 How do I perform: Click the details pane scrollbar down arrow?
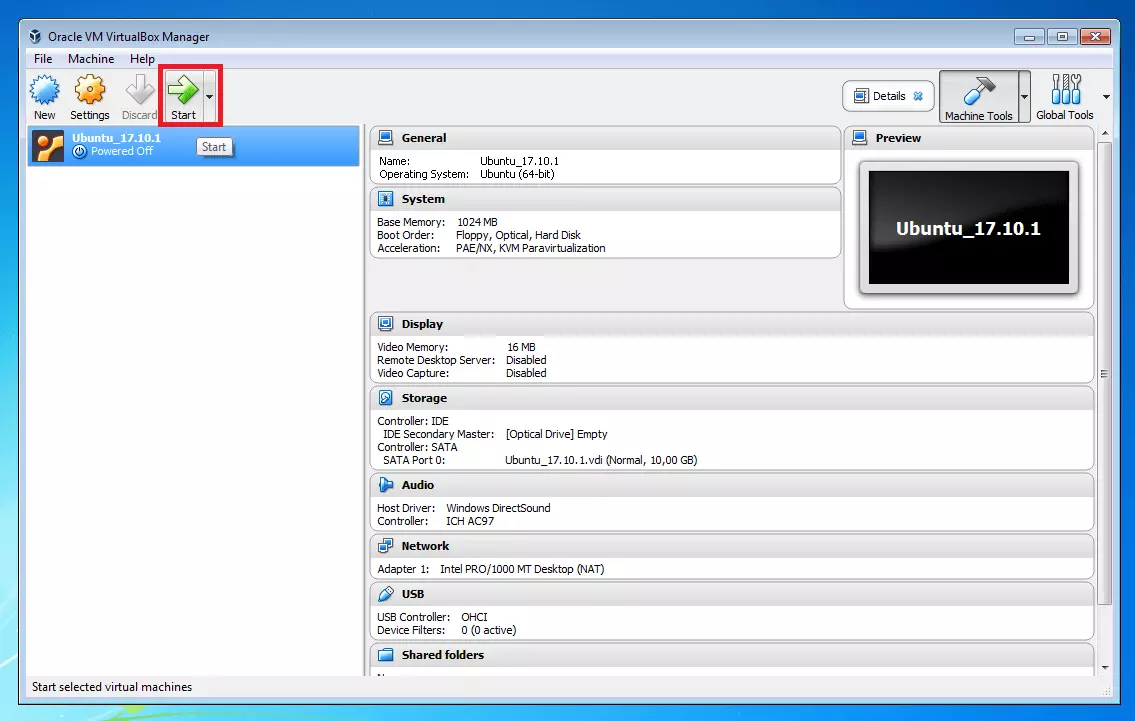click(x=1104, y=666)
